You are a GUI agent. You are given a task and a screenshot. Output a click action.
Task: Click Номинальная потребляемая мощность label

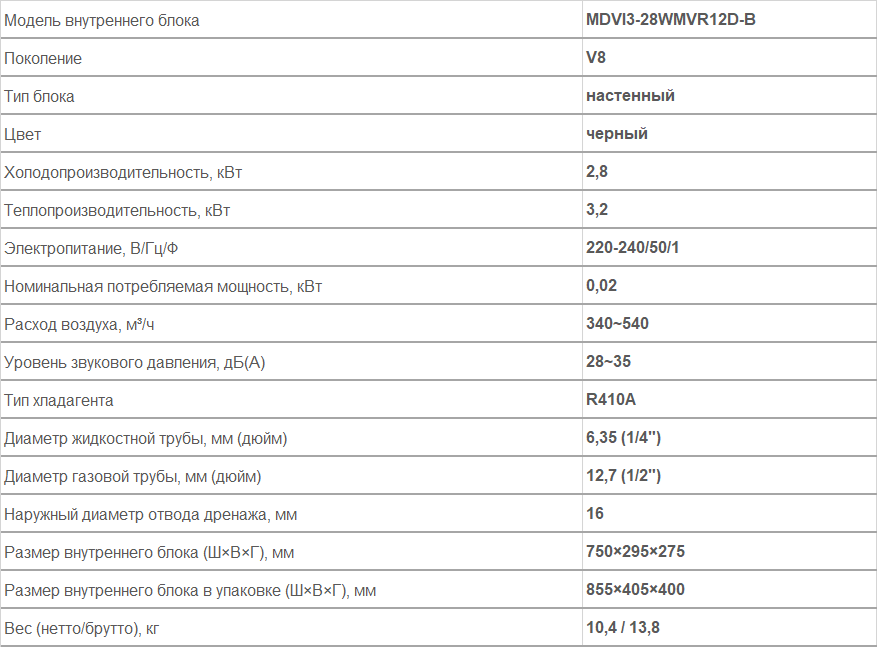point(163,287)
